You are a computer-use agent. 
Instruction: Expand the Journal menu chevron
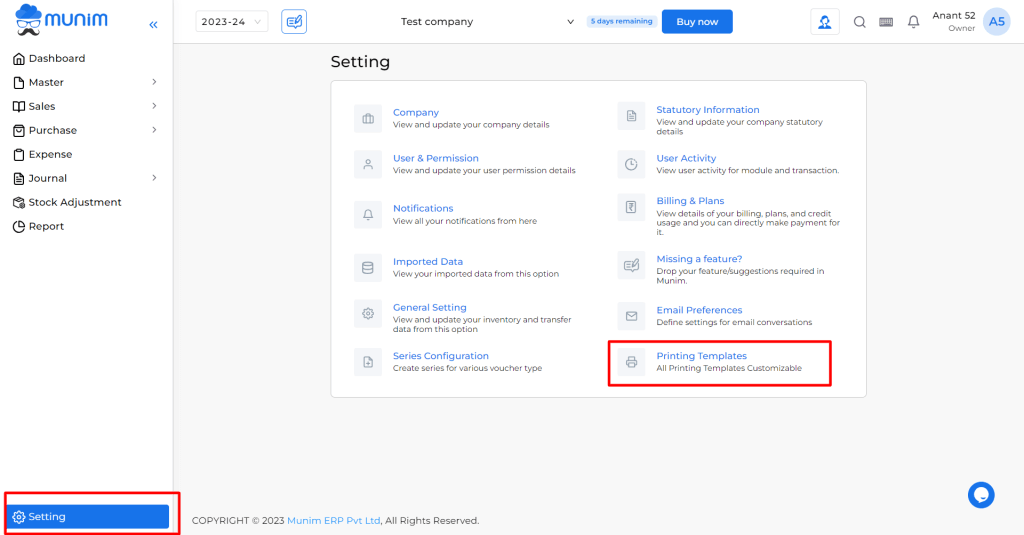click(x=154, y=178)
